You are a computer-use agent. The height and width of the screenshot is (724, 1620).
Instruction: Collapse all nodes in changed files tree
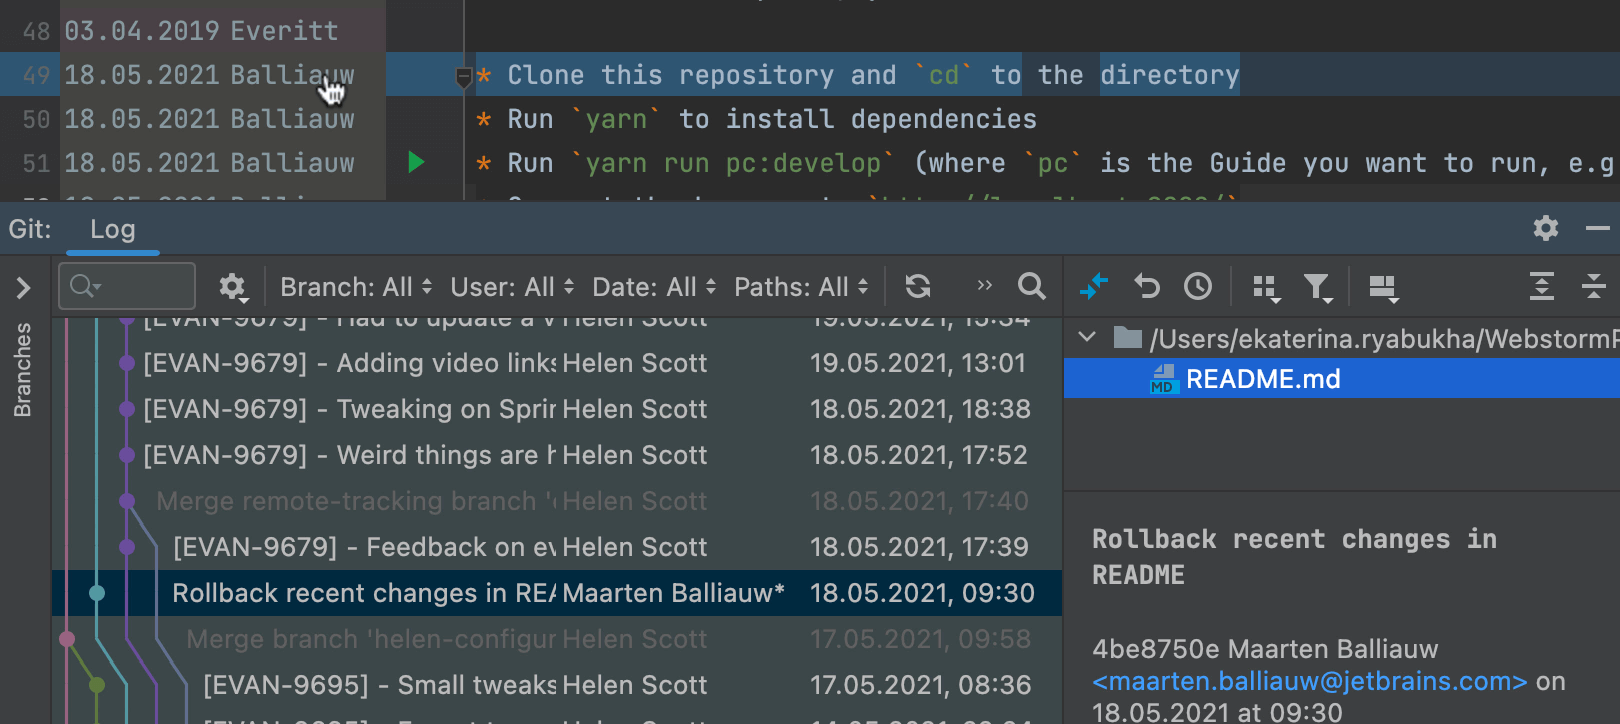coord(1593,287)
